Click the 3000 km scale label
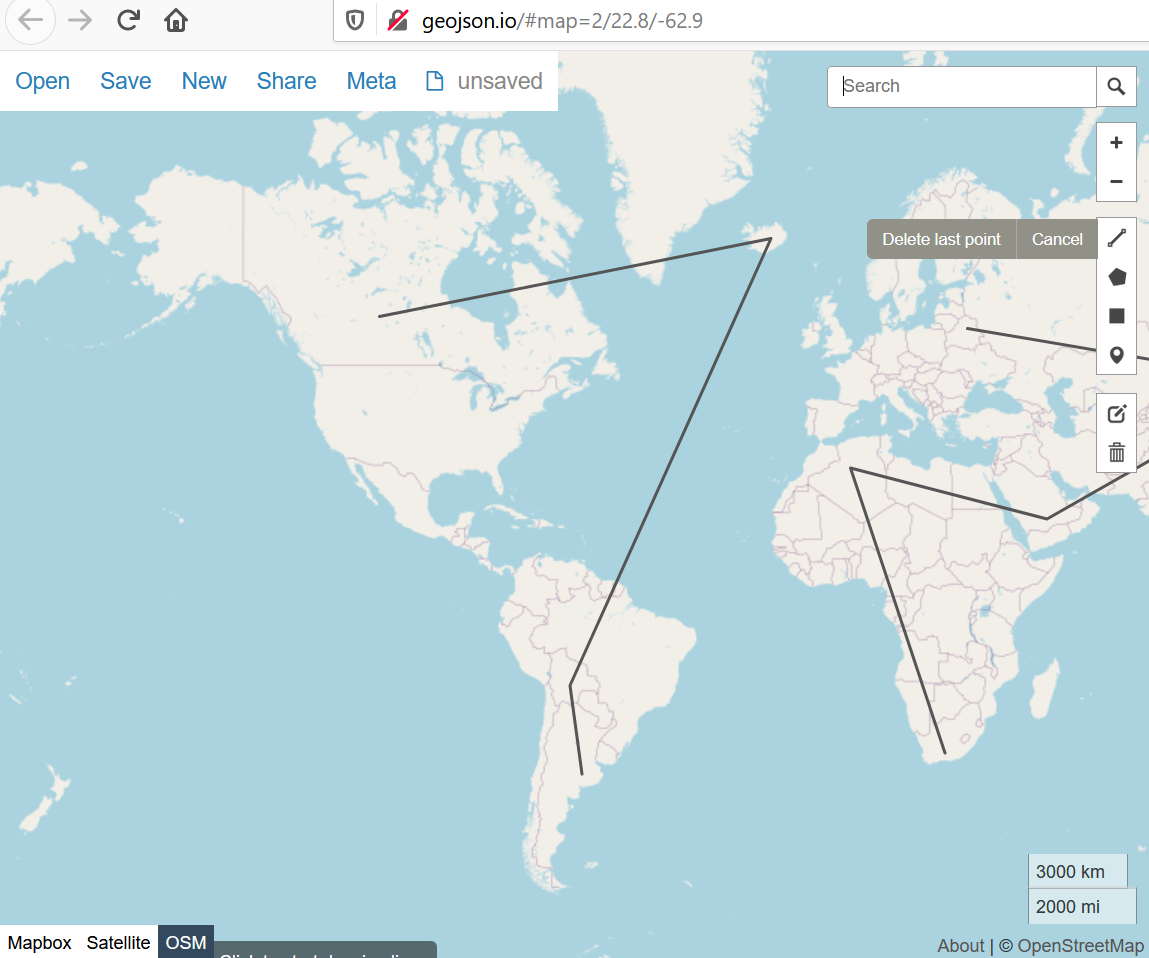Viewport: 1149px width, 958px height. pos(1077,872)
